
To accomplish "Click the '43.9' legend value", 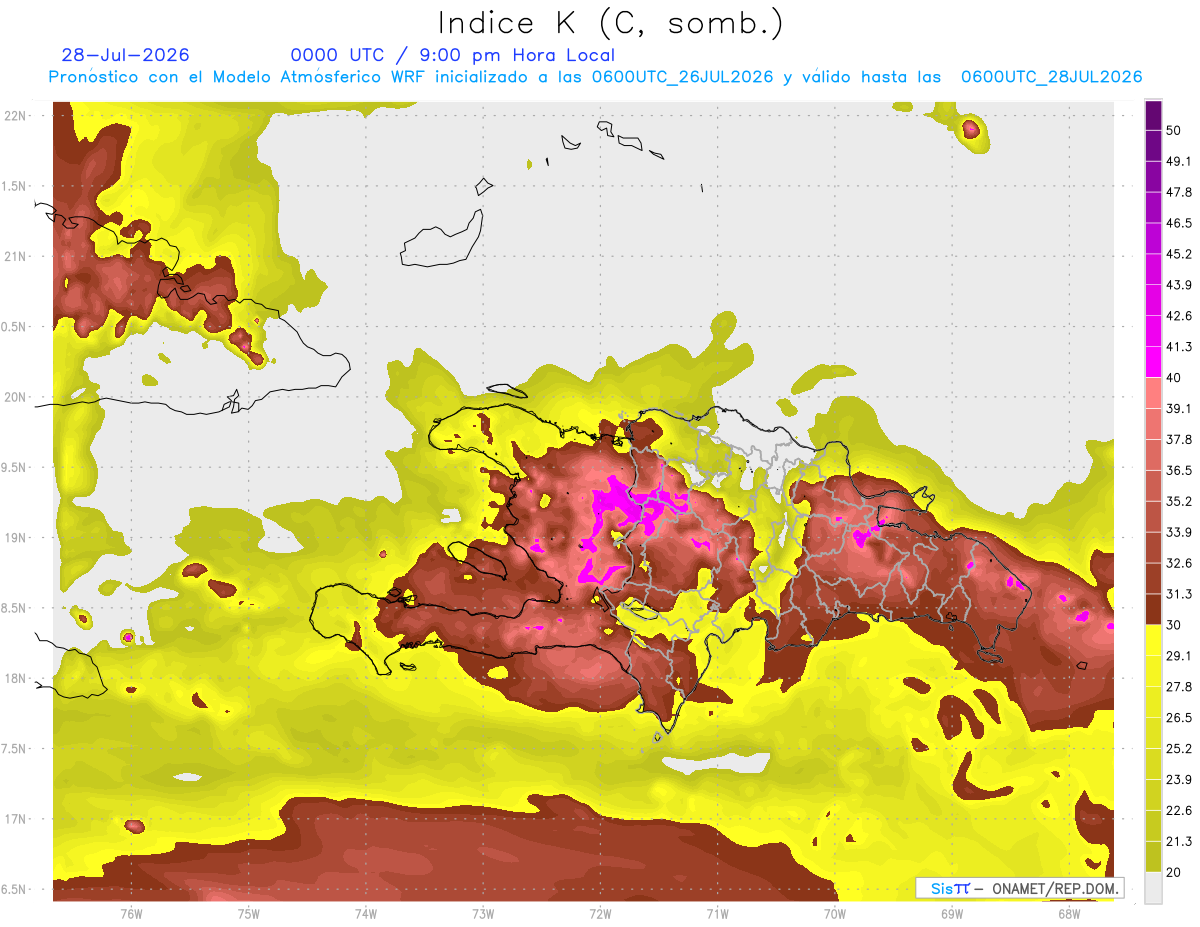I will click(x=1179, y=285).
